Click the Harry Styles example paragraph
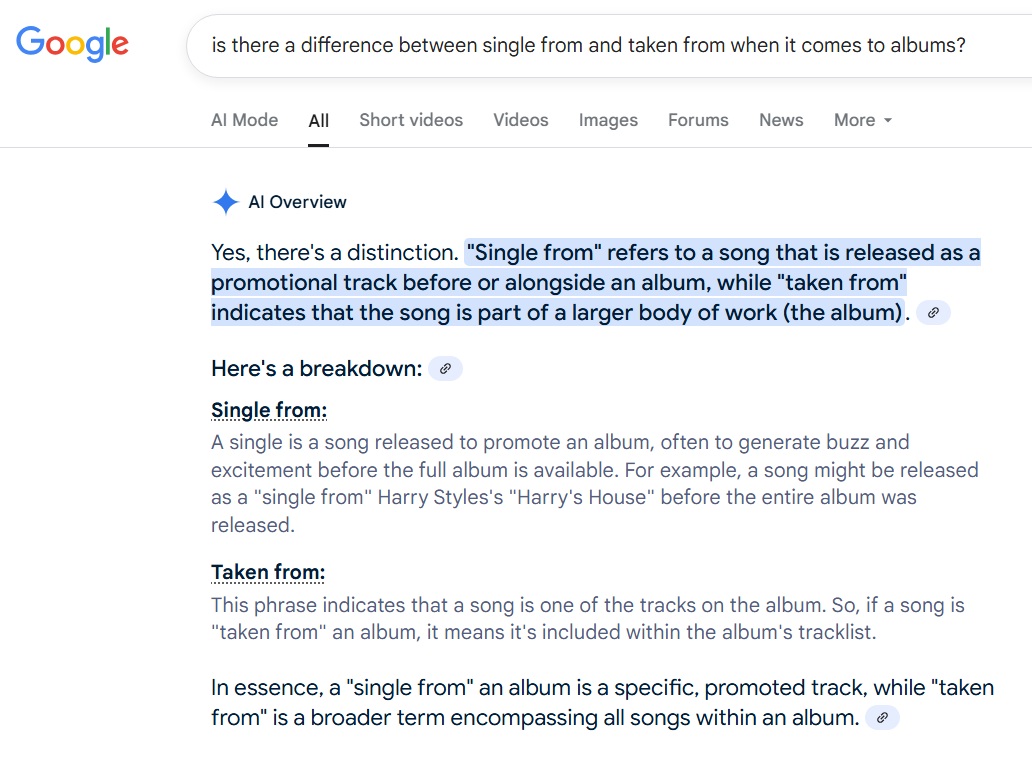 (594, 483)
